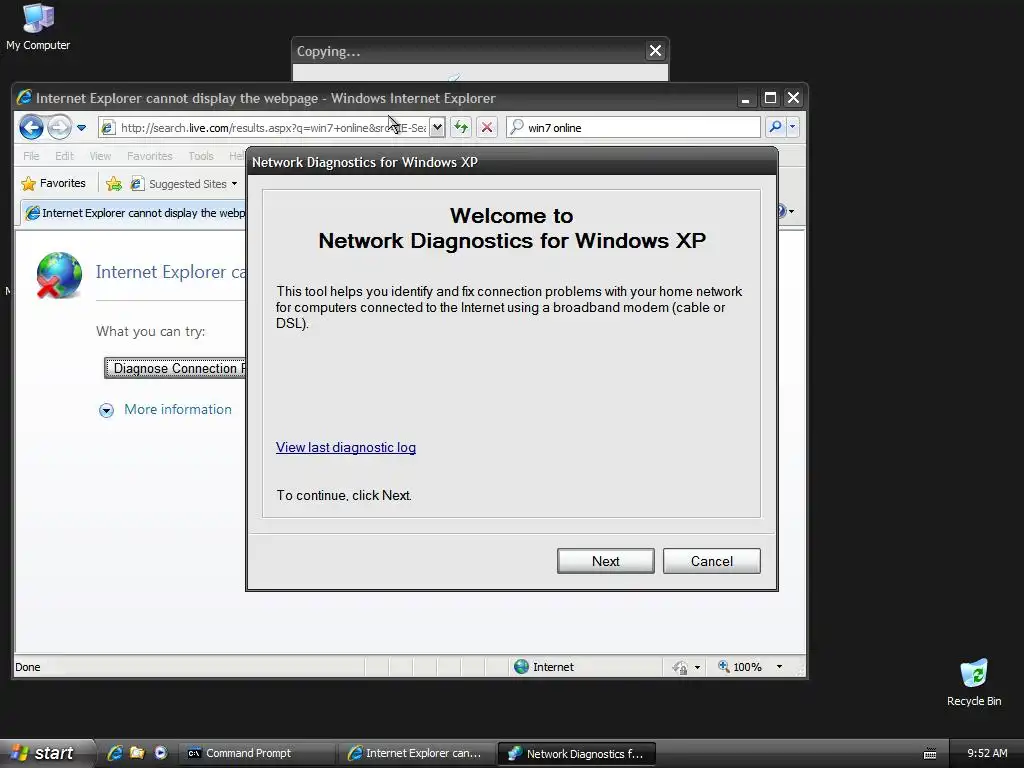The width and height of the screenshot is (1024, 768).
Task: Launch Internet Explorer from Quick Launch
Action: point(115,753)
